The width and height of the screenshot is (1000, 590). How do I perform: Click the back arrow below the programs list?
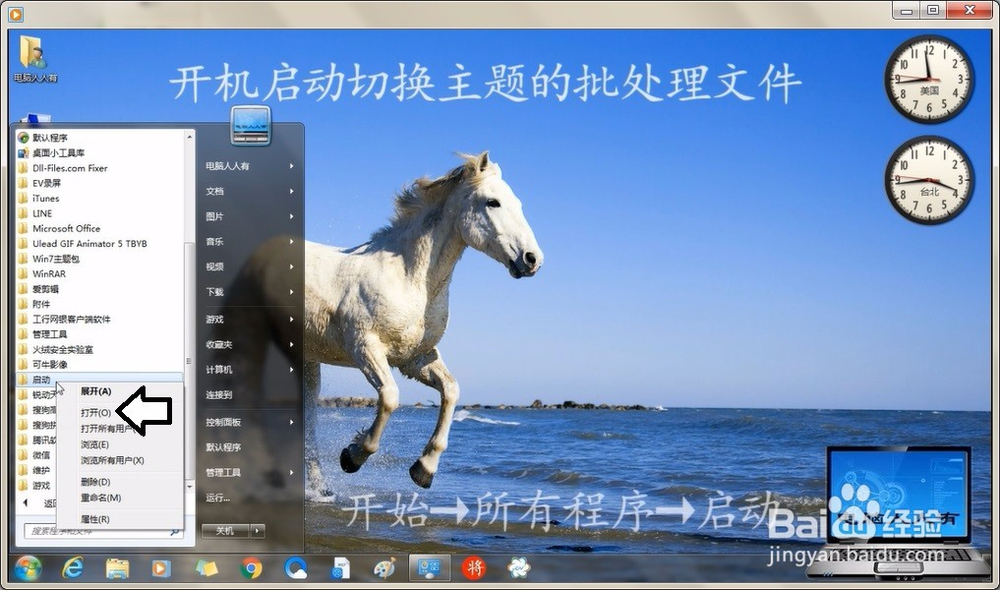pyautogui.click(x=26, y=503)
